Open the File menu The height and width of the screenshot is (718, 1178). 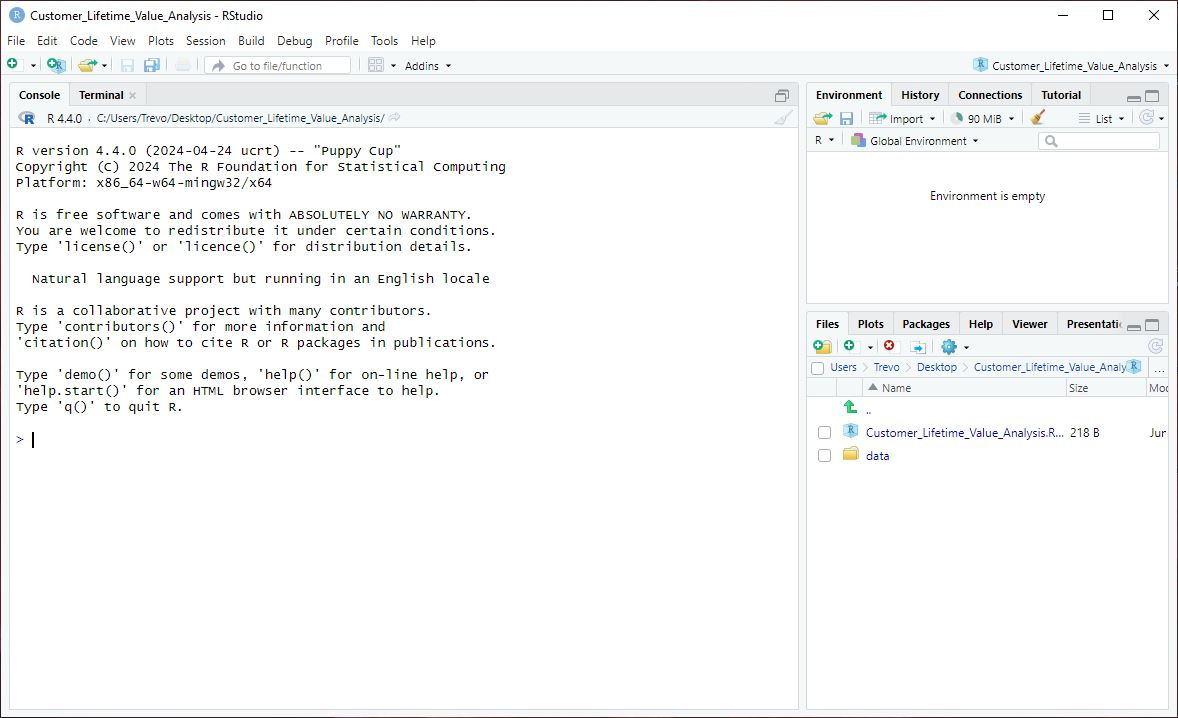[x=16, y=41]
